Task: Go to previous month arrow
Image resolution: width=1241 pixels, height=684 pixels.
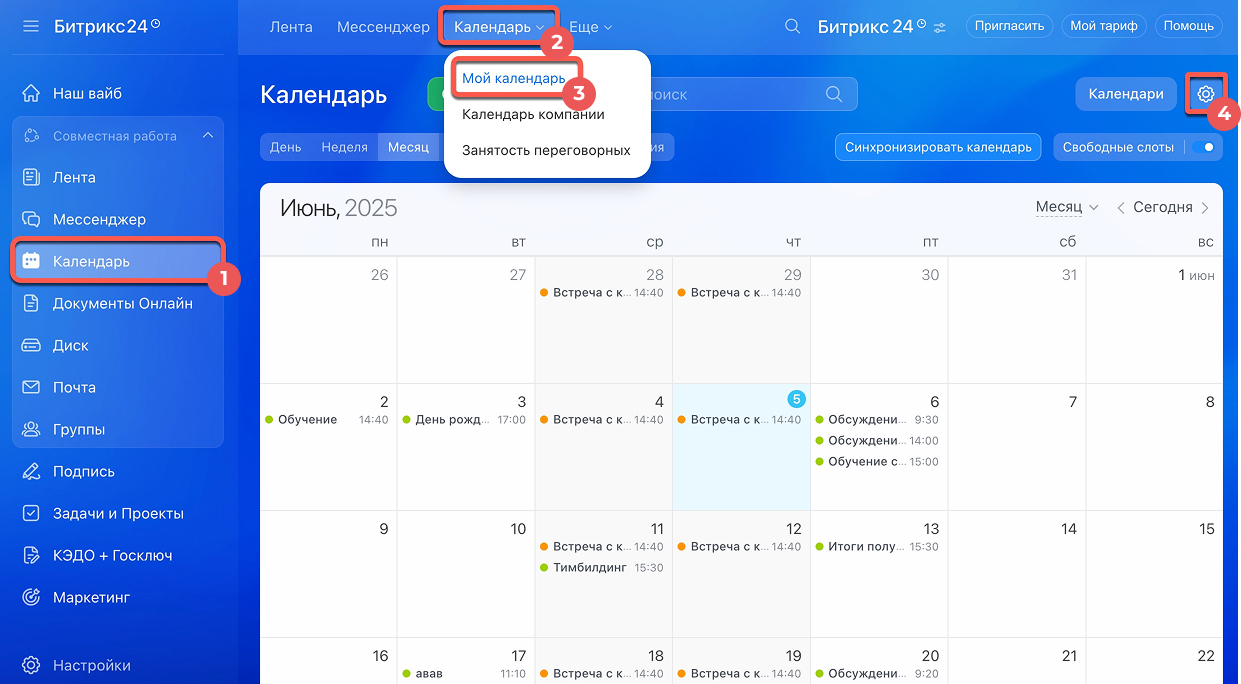Action: click(x=1121, y=208)
